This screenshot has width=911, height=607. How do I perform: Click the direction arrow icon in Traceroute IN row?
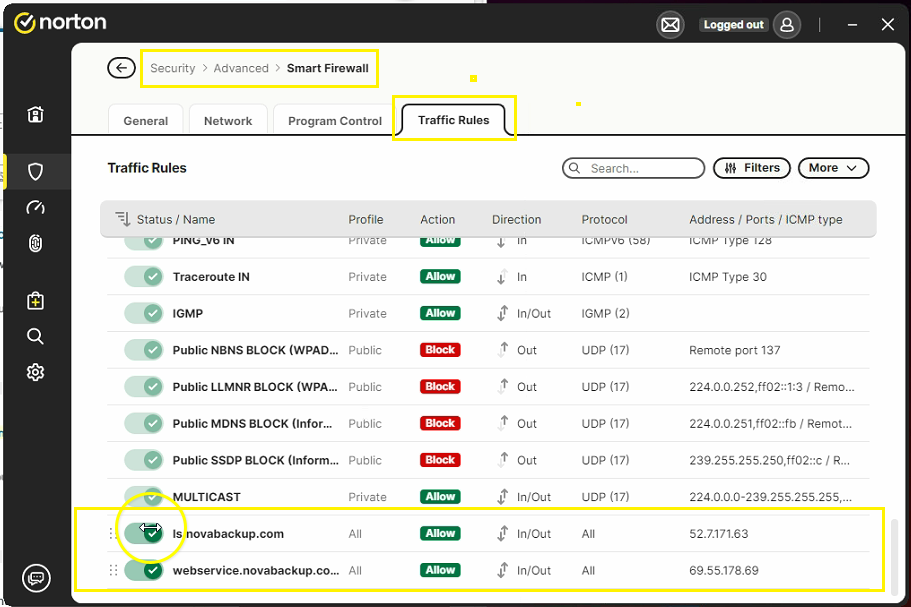503,276
